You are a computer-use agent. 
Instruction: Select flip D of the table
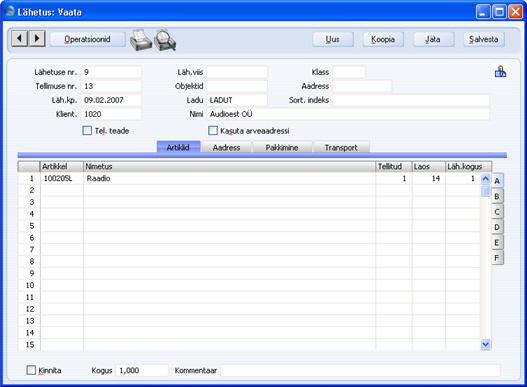(497, 227)
